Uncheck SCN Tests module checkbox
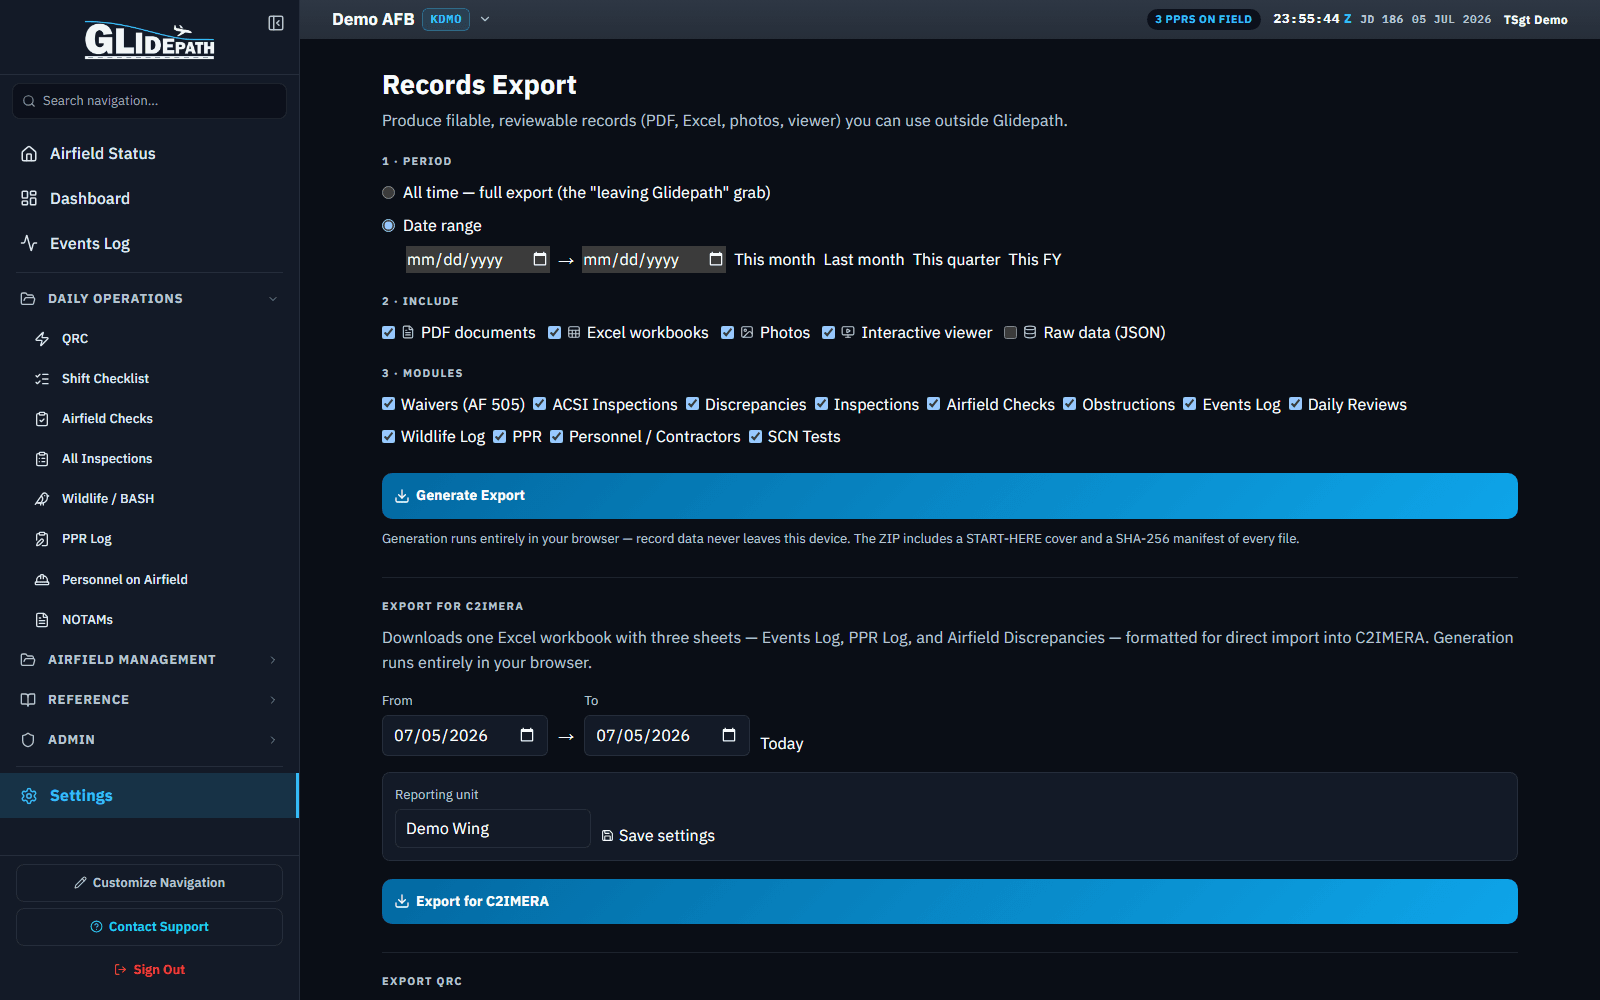The width and height of the screenshot is (1600, 1000). [x=756, y=437]
